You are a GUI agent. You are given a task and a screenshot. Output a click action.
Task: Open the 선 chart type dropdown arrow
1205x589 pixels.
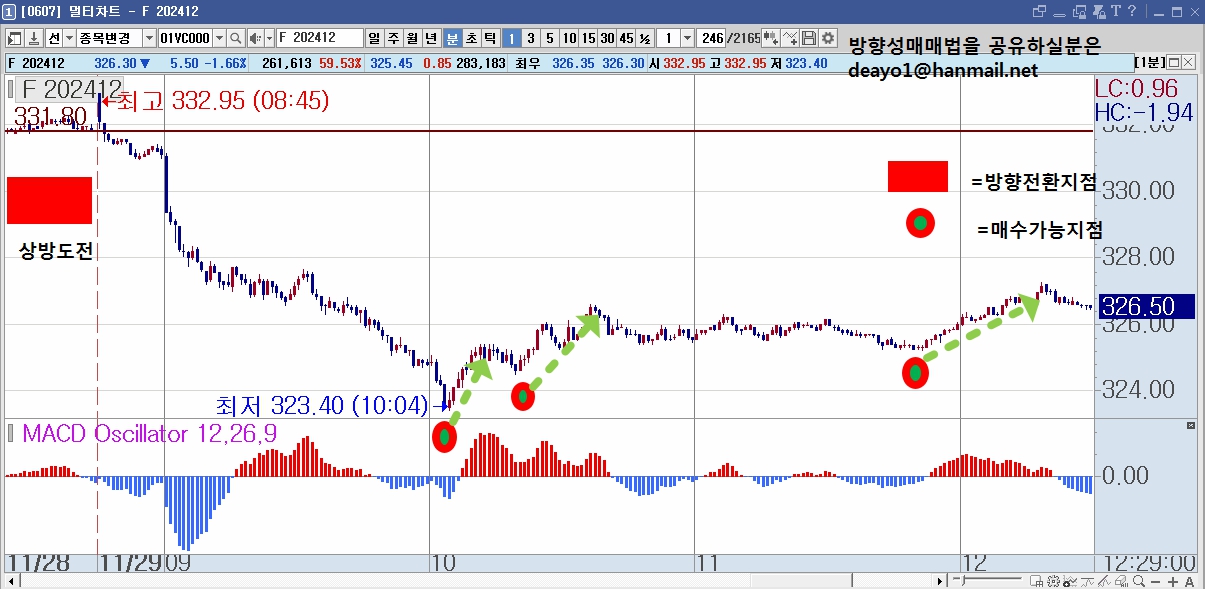68,38
